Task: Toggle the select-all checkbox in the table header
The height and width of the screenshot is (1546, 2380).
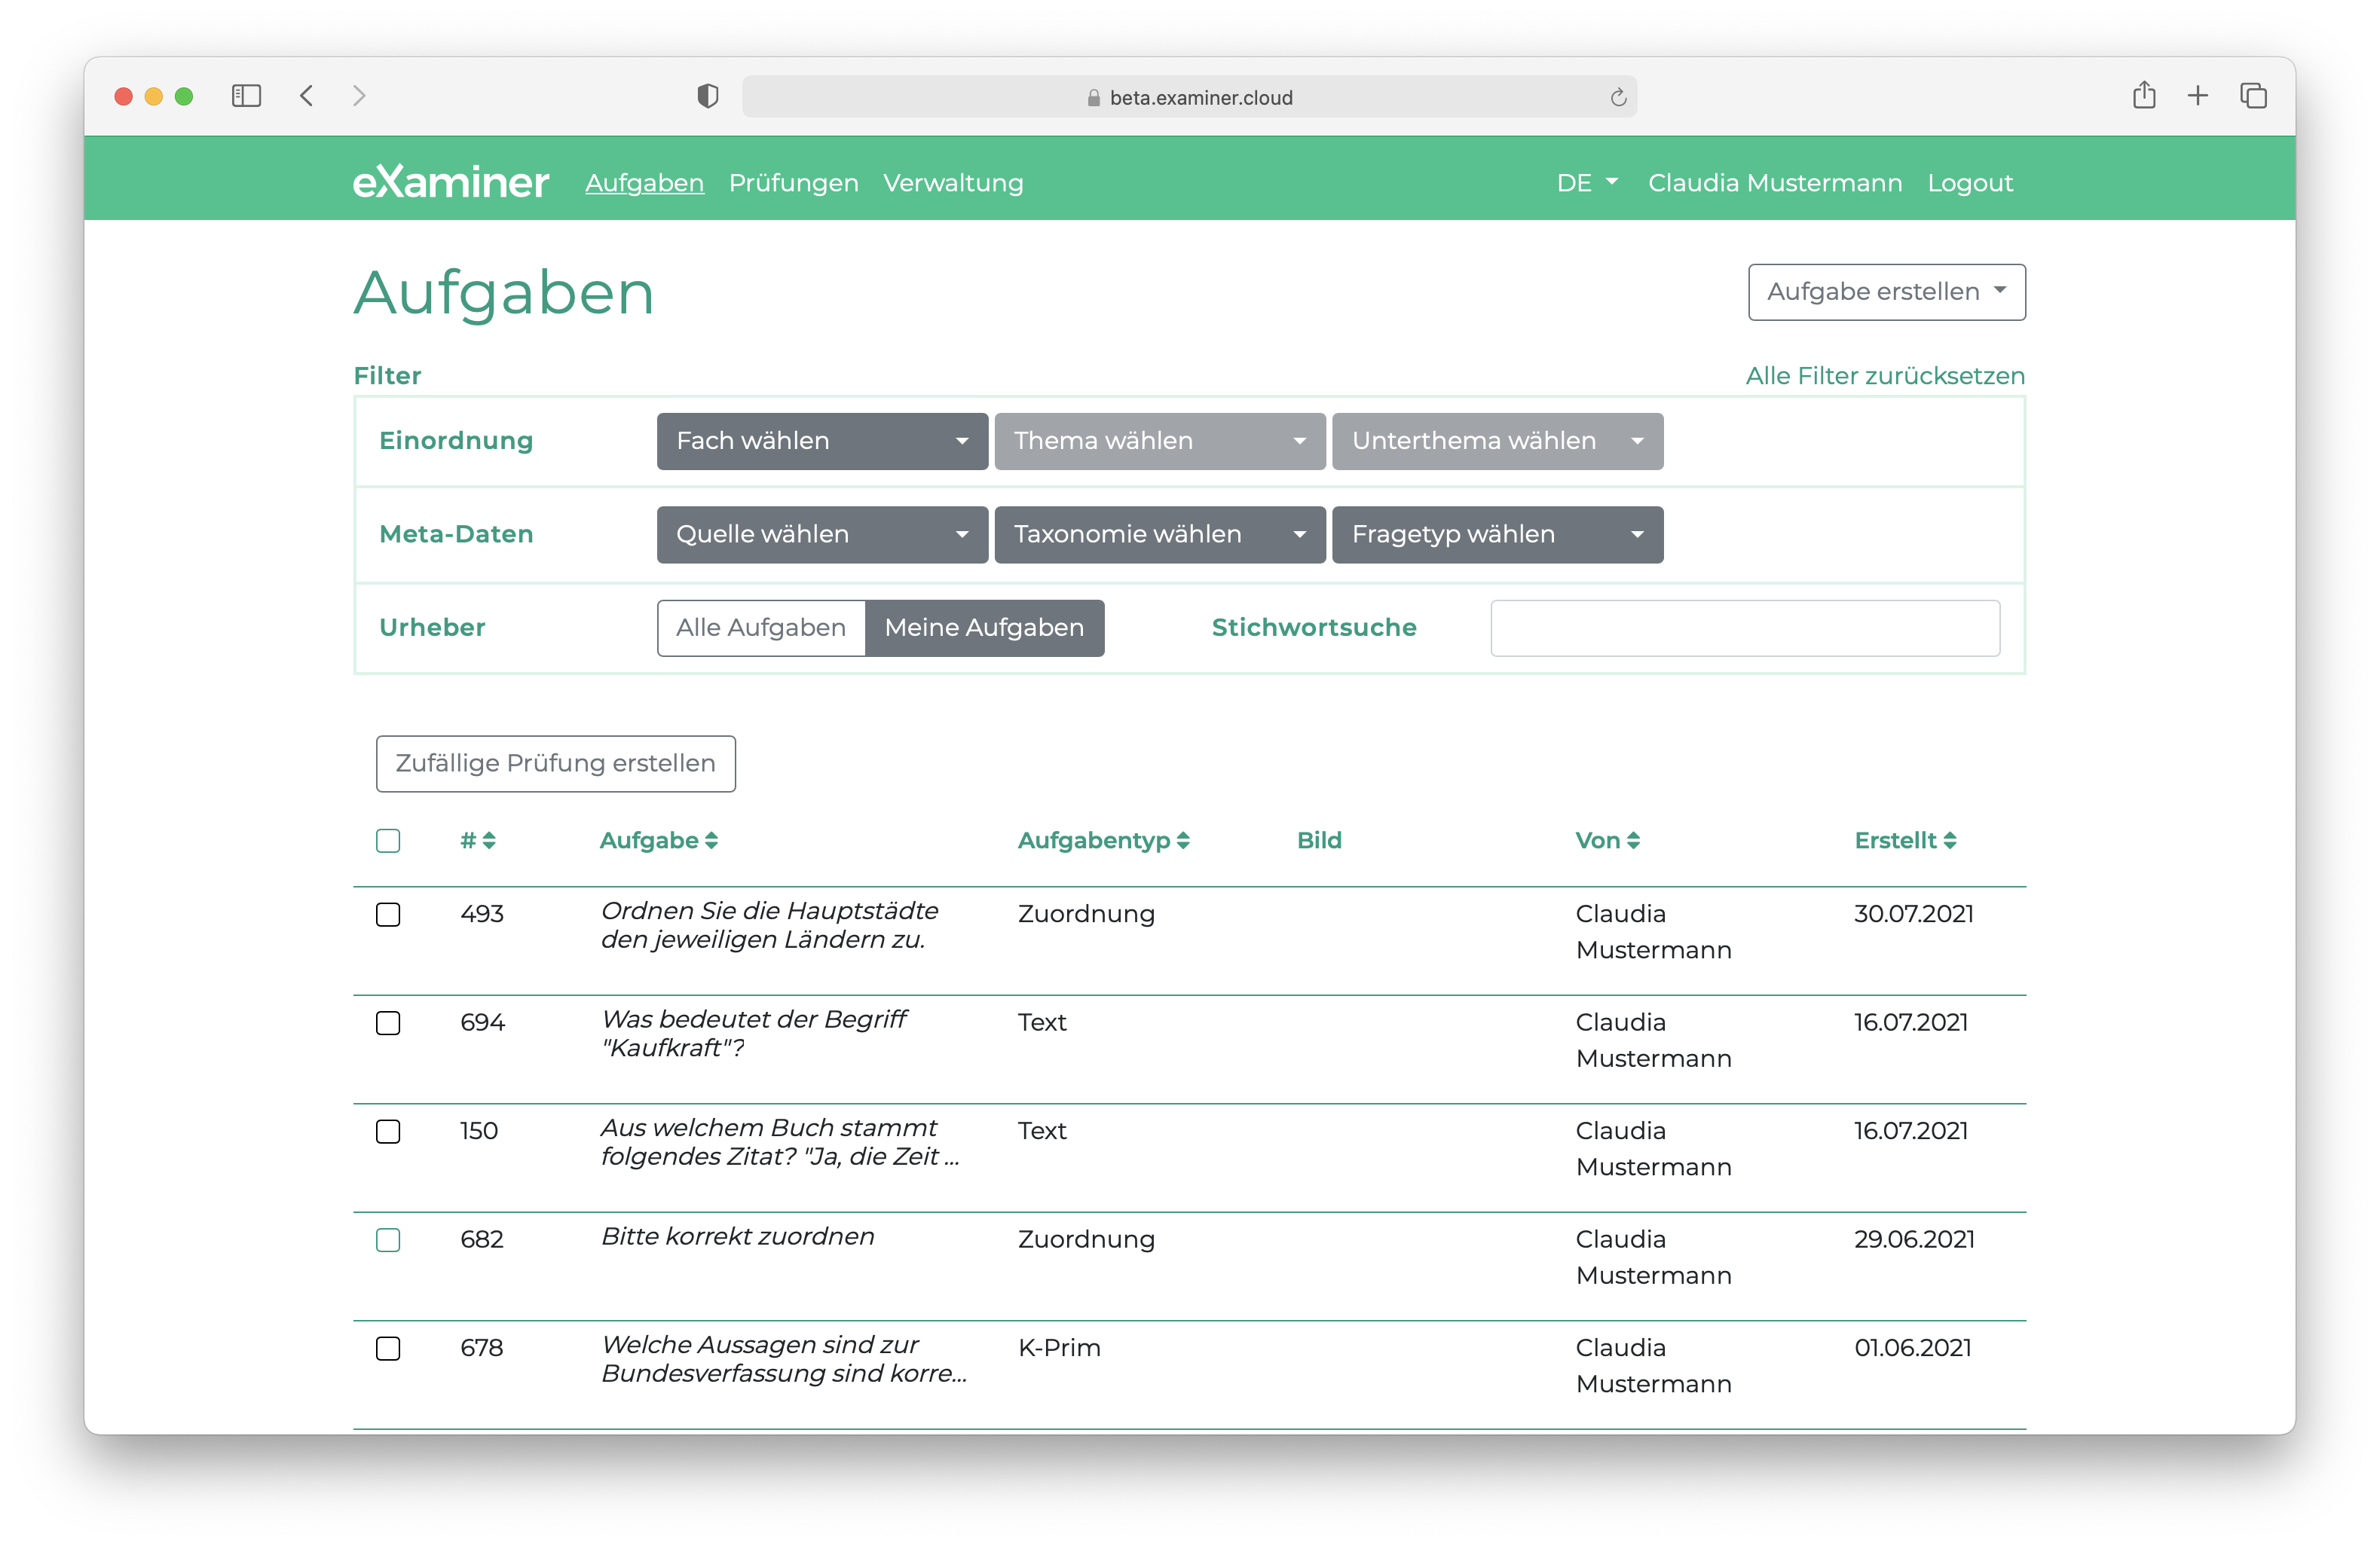Action: [388, 841]
